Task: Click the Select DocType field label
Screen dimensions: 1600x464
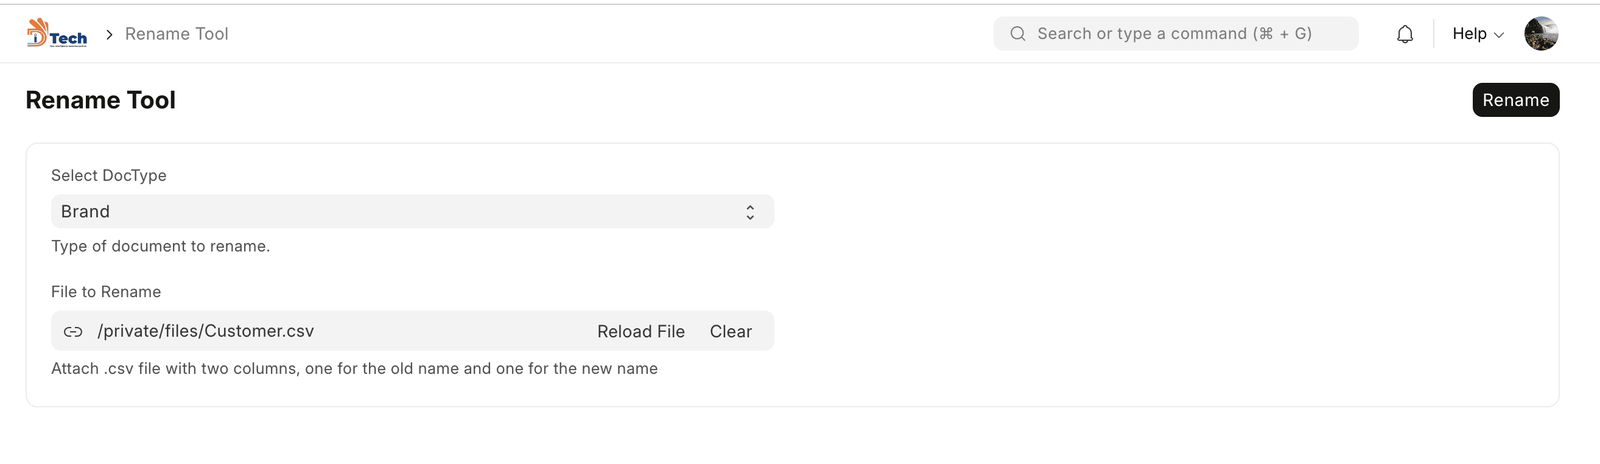Action: (109, 175)
